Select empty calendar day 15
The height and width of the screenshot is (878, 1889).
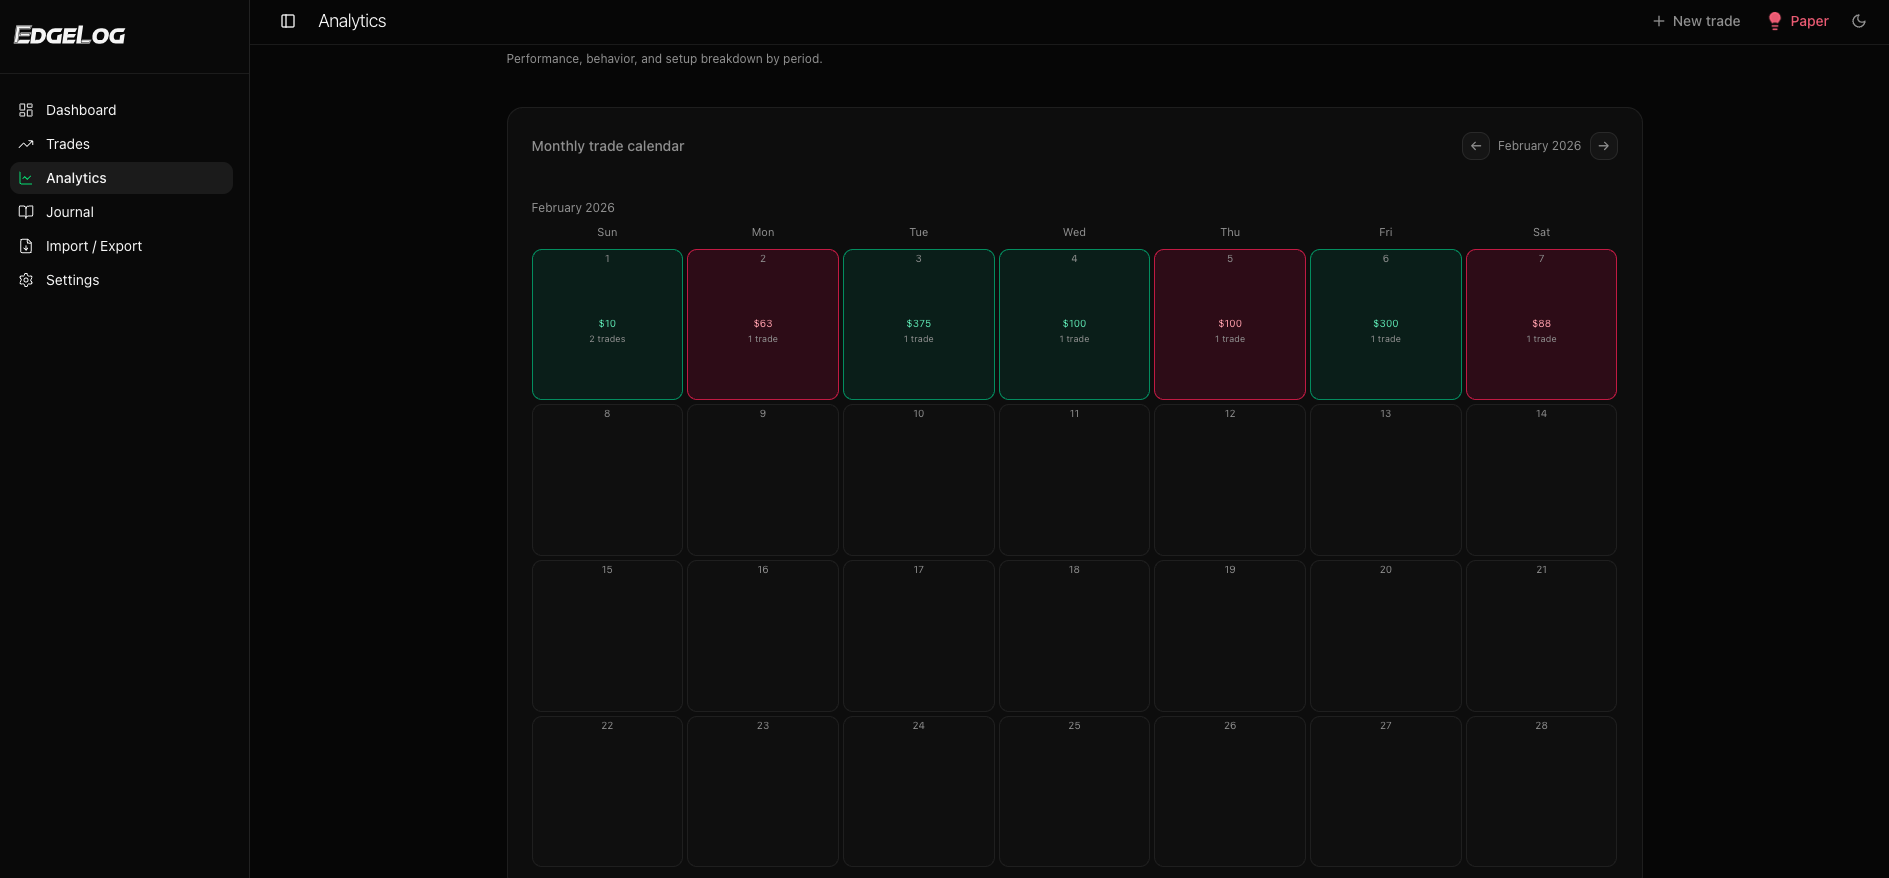pyautogui.click(x=607, y=636)
